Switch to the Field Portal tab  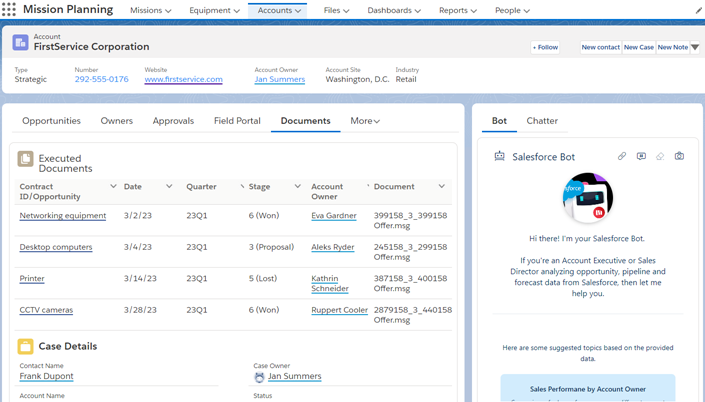237,121
